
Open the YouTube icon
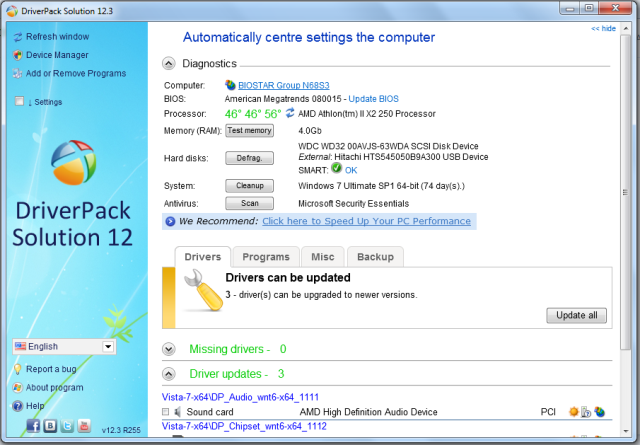84,426
